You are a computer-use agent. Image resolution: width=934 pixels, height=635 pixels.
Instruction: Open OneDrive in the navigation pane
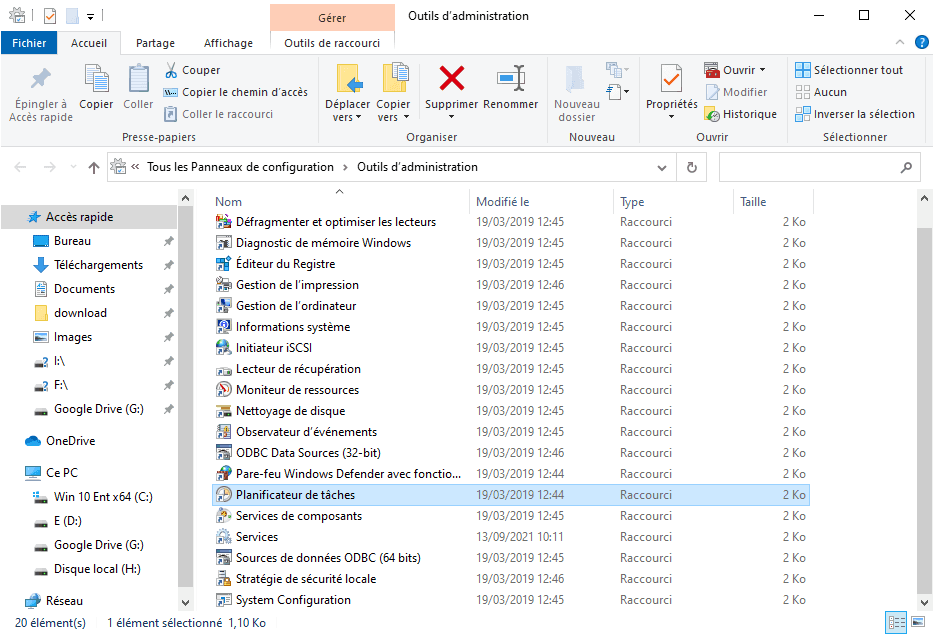click(x=70, y=441)
